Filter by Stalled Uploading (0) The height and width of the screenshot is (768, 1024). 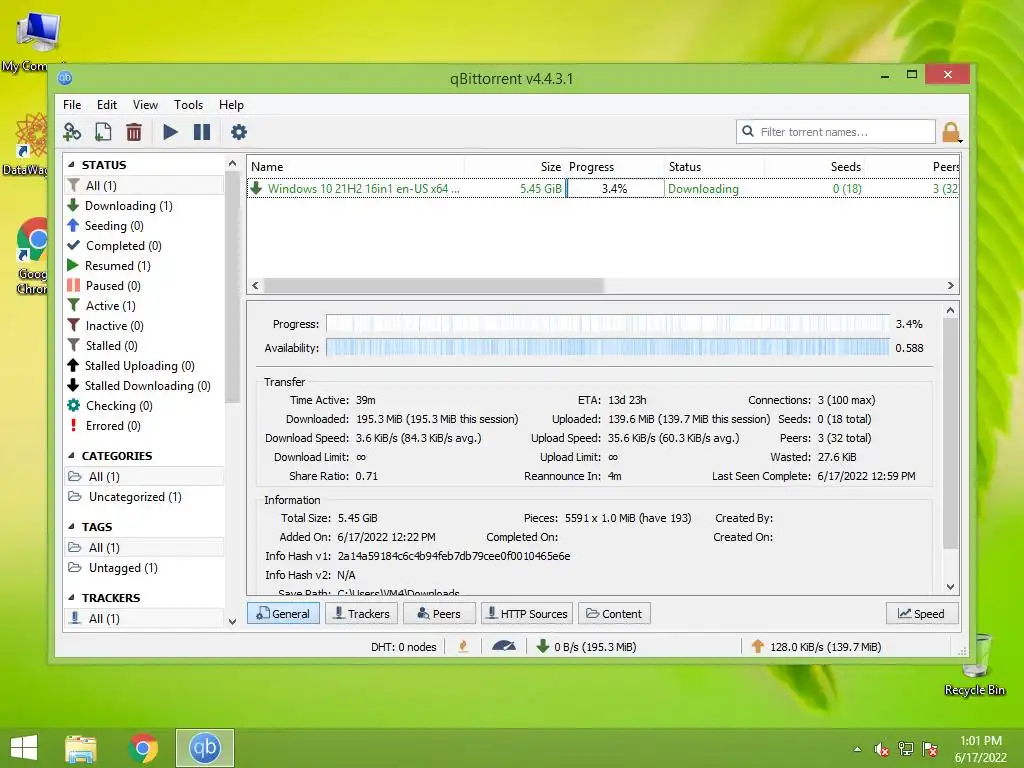140,366
